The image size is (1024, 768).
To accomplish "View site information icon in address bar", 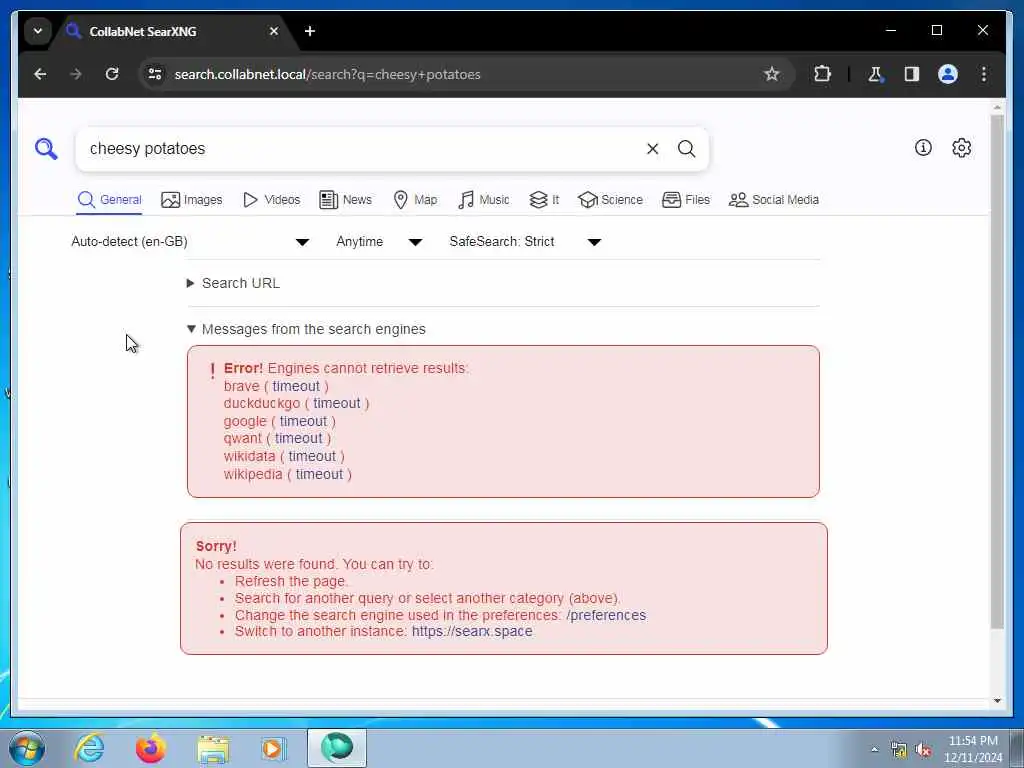I will coord(155,74).
